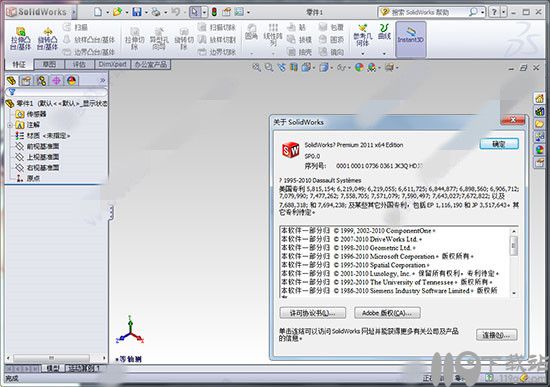This screenshot has height=387, width=550.
Task: Open the SolidWorks logo menu flyout arrow
Action: (74, 12)
